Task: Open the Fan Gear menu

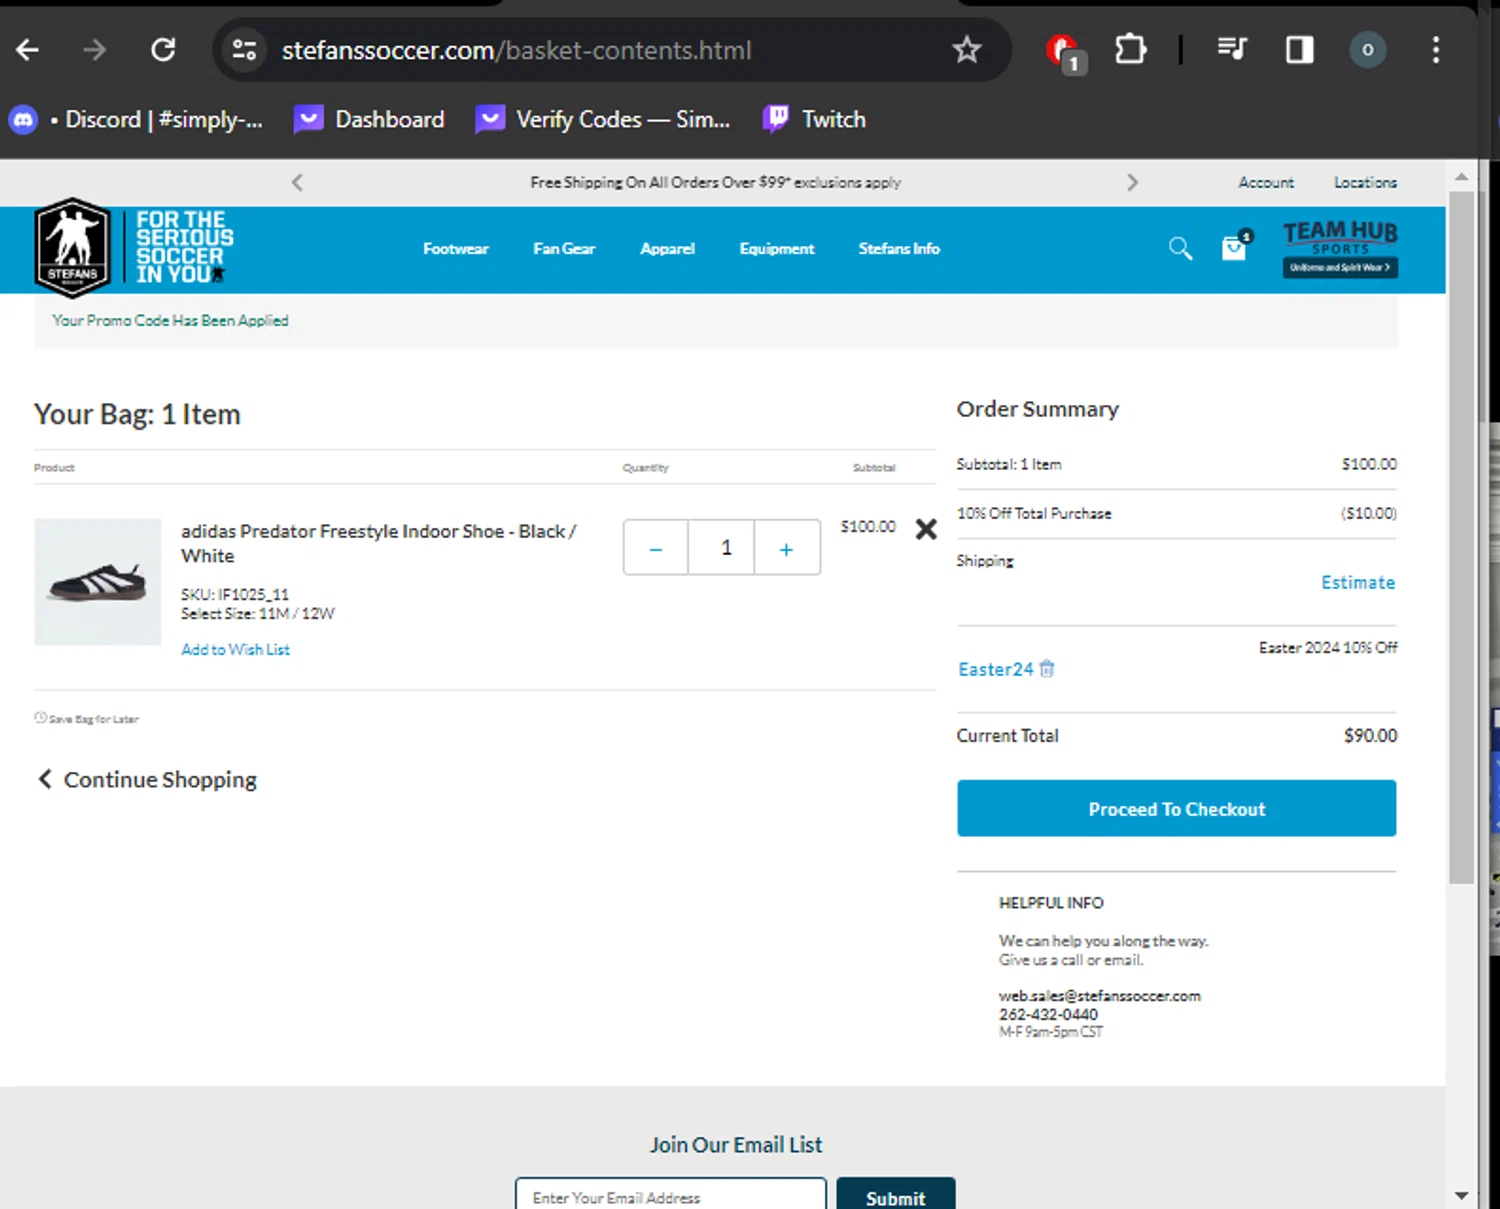Action: click(x=564, y=249)
